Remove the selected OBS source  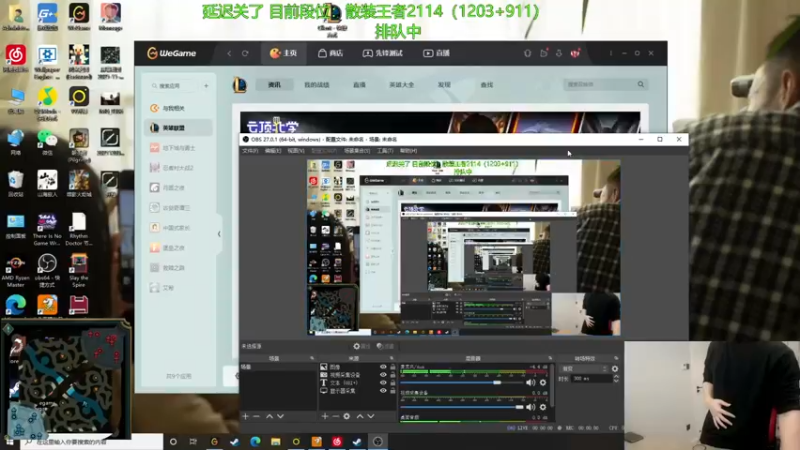coord(335,416)
